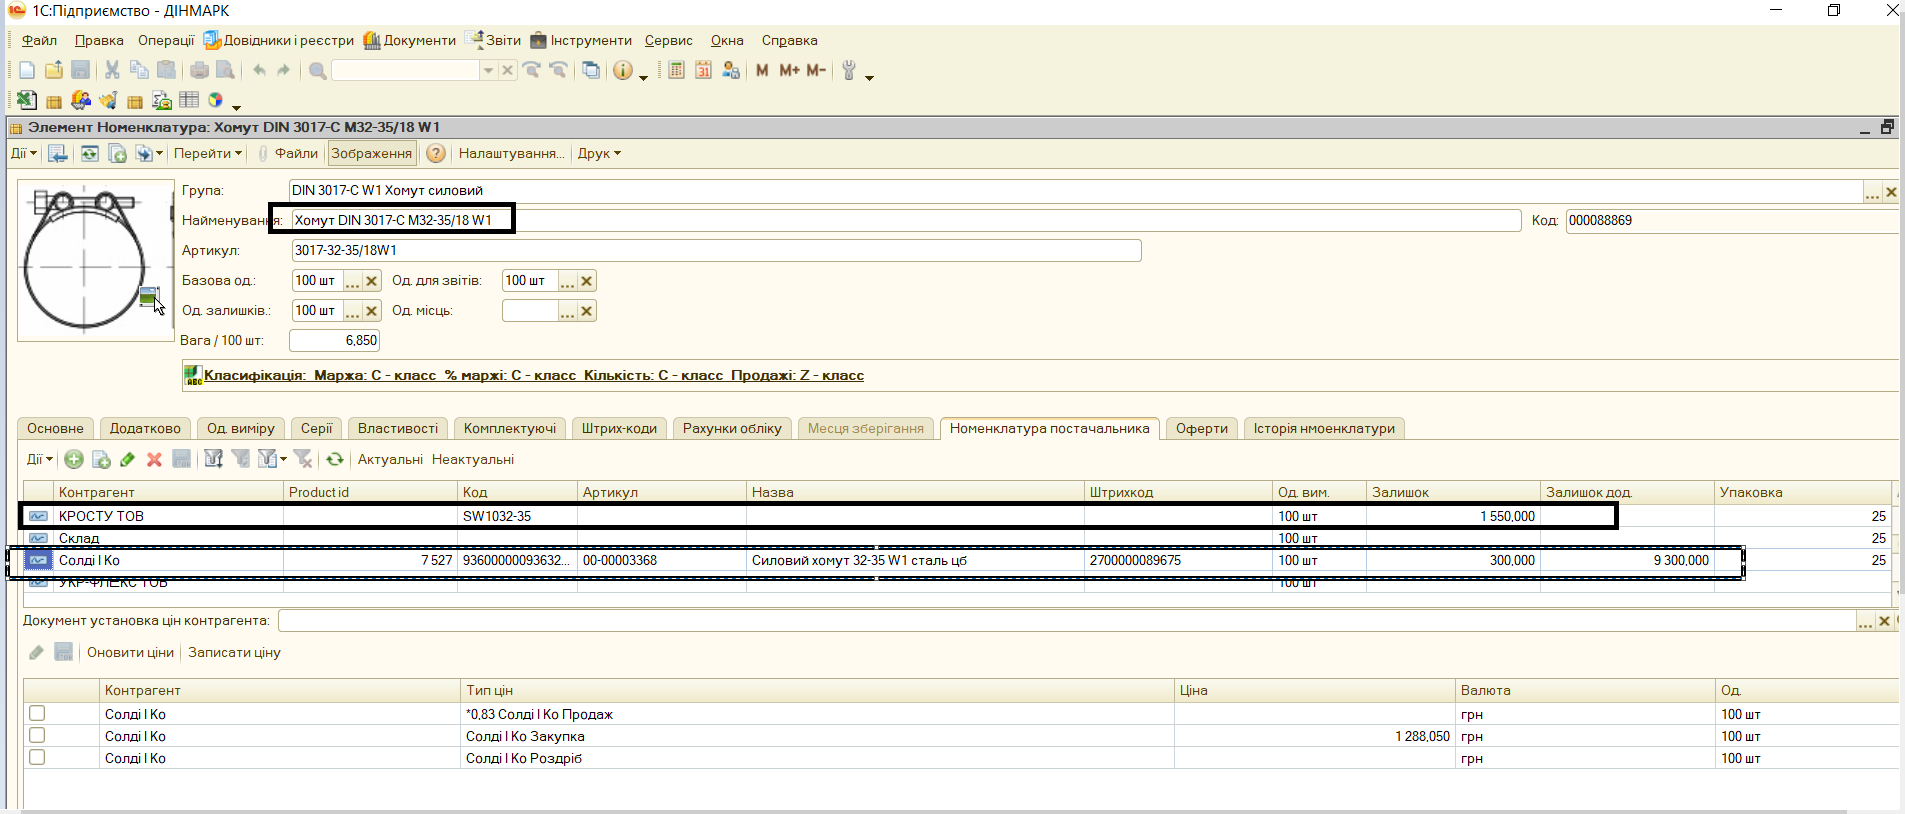Enable checkbox for Солді І Ко Роздріб row
Screen dimensions: 1905x814
pos(37,757)
